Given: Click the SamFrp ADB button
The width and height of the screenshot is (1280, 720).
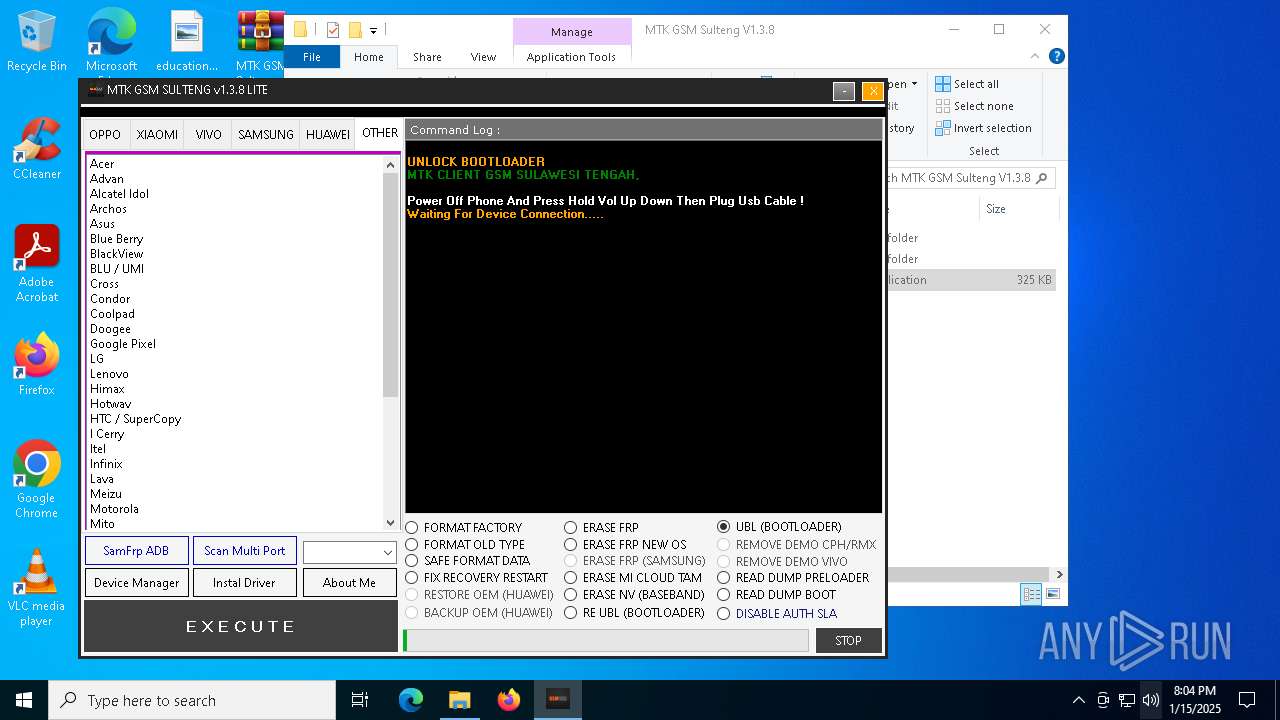Looking at the screenshot, I should click(x=136, y=551).
